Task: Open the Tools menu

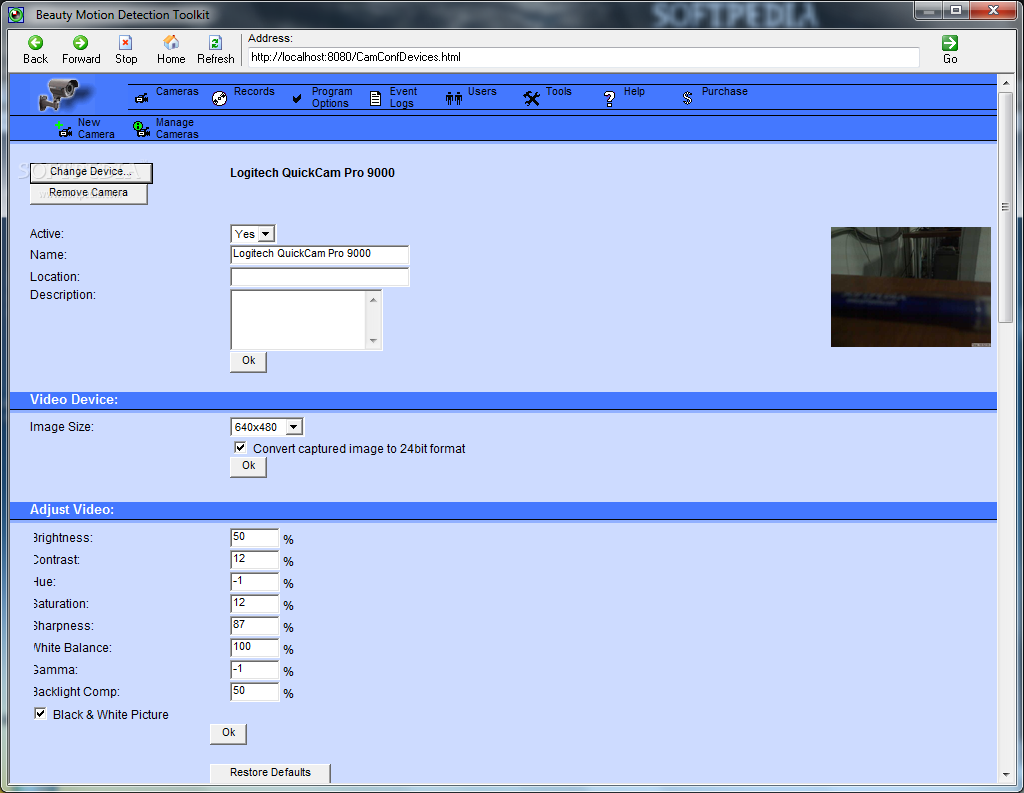Action: [558, 91]
